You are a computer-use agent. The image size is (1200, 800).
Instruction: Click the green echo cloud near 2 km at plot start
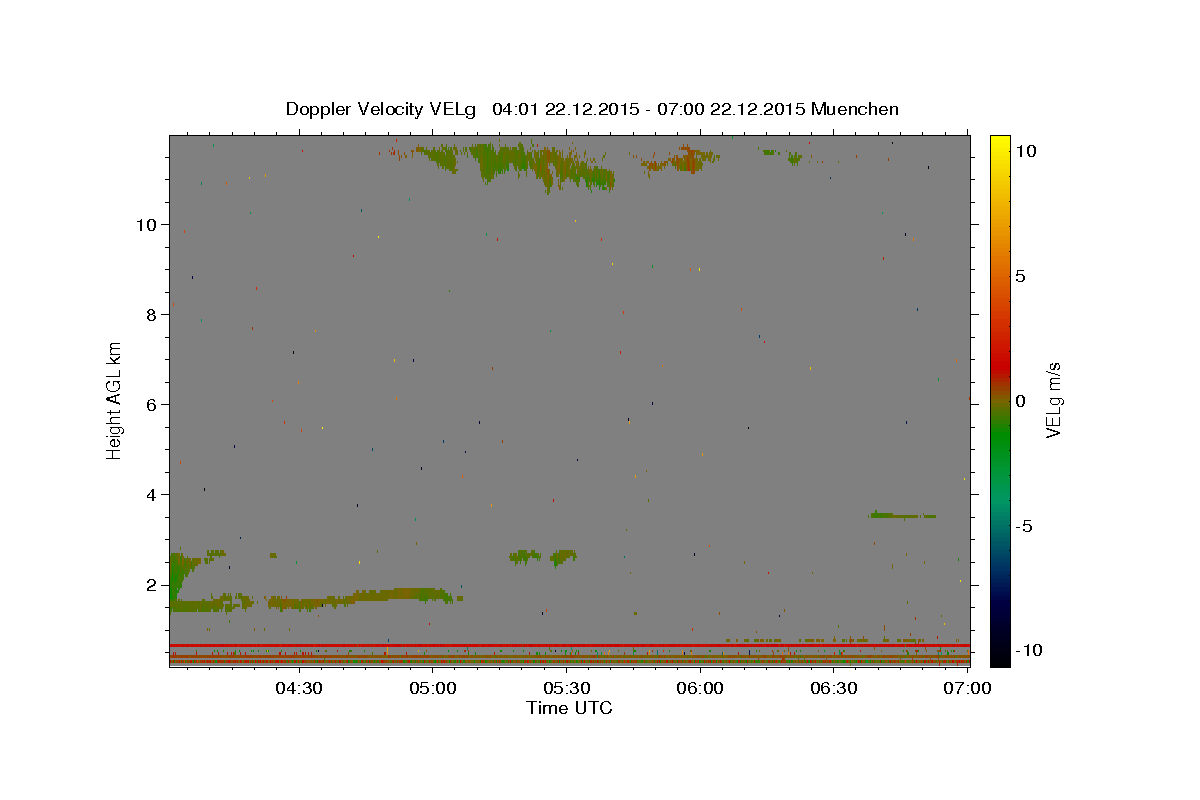click(178, 577)
